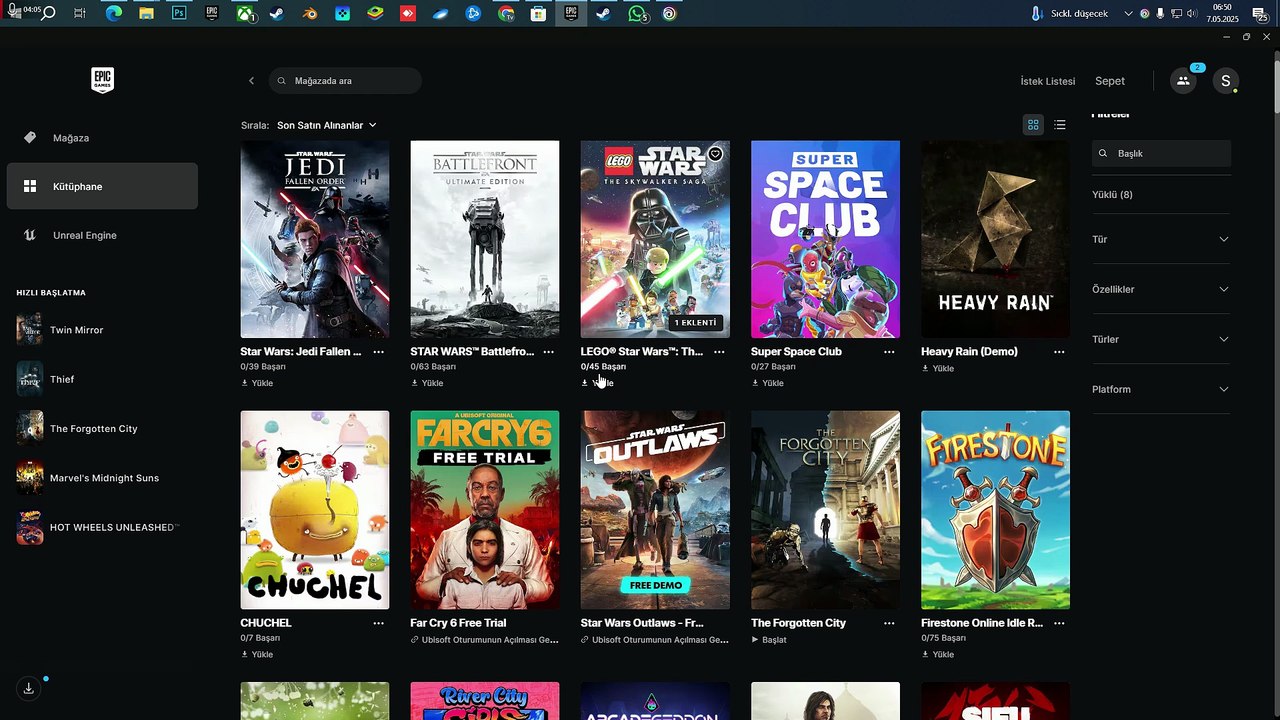1280x720 pixels.
Task: Switch library to list view
Action: coord(1060,125)
